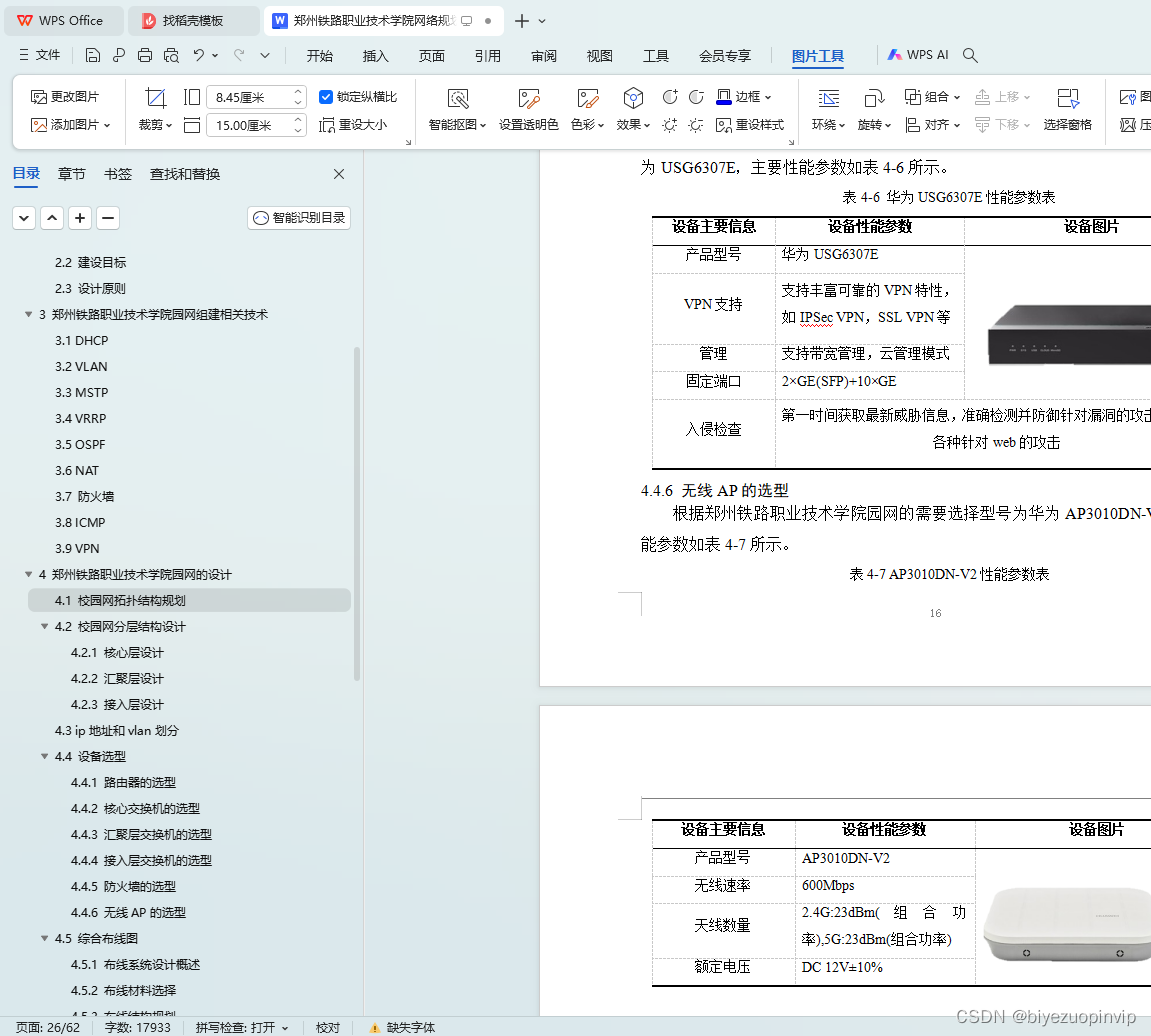Open 选择窗格 selection pane
Viewport: 1151px width, 1036px height.
(x=1067, y=110)
